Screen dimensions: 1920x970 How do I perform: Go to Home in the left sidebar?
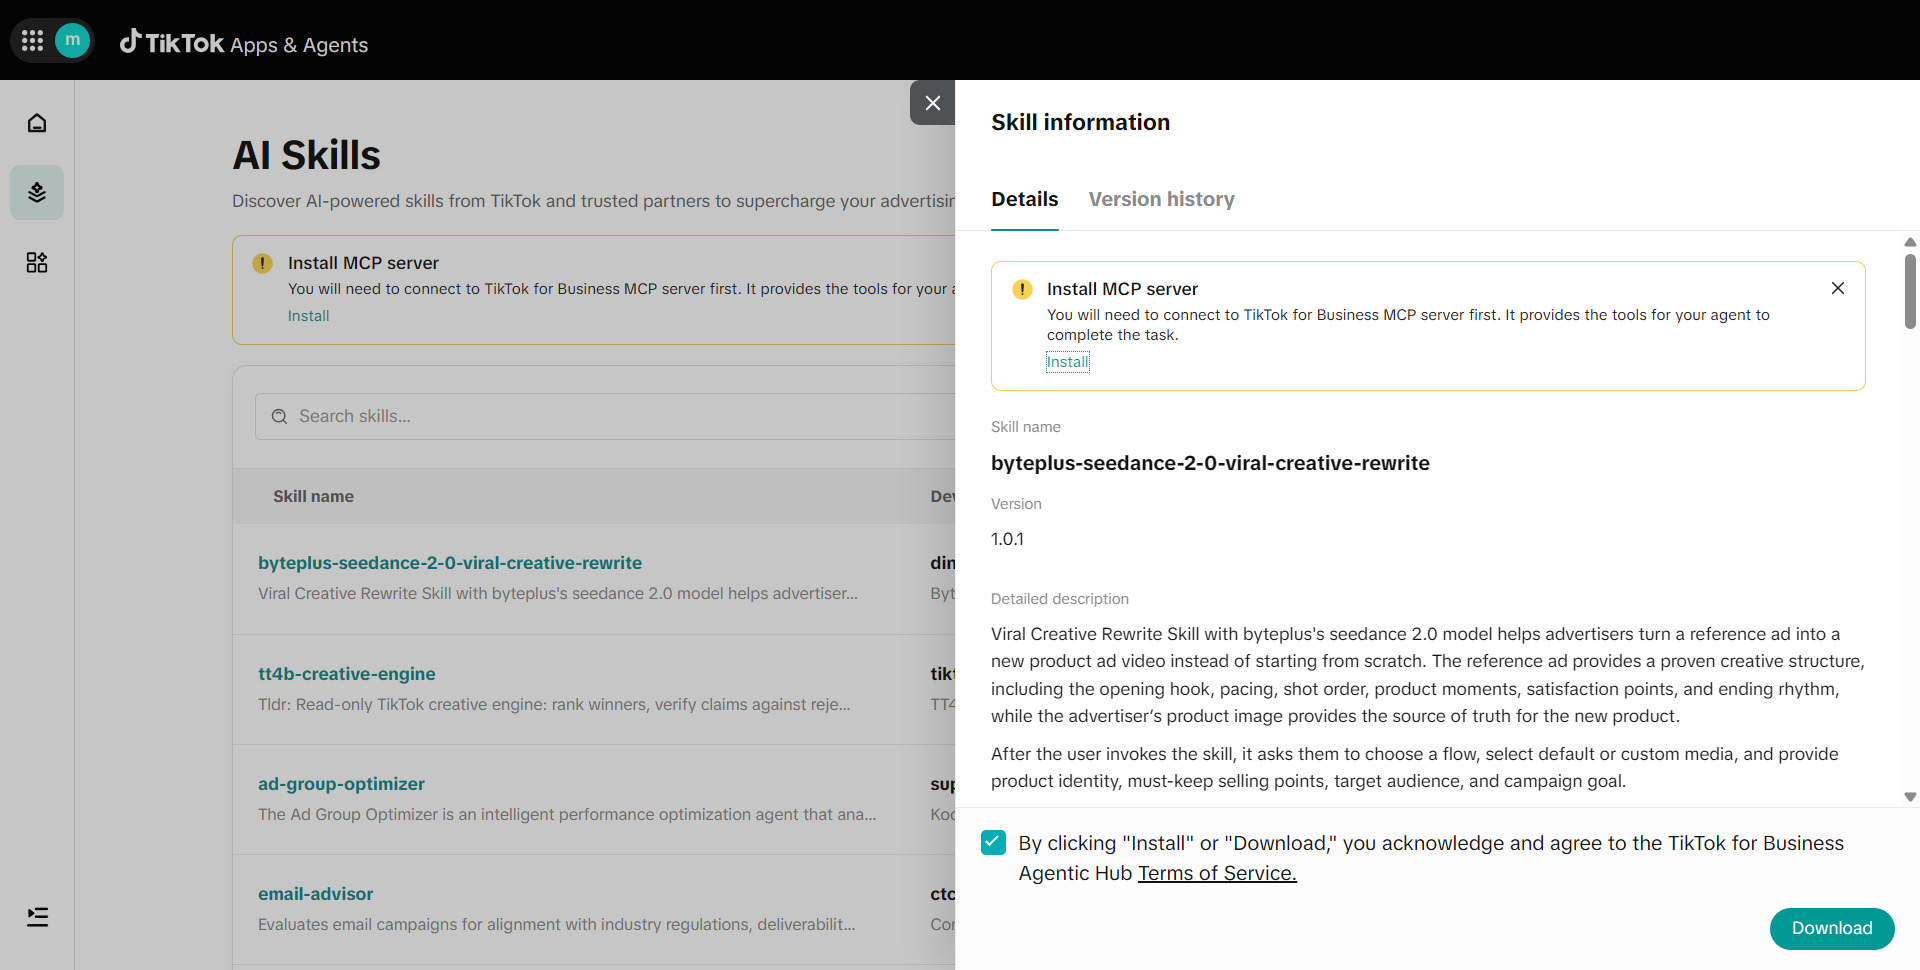37,123
